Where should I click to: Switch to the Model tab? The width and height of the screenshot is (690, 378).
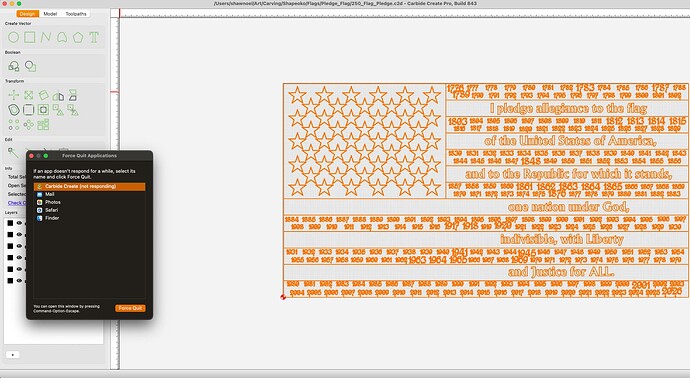50,14
